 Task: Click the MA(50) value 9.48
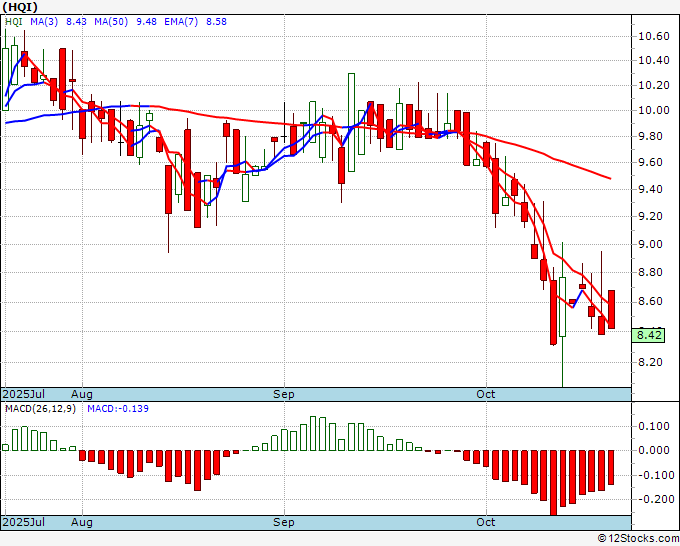point(146,22)
